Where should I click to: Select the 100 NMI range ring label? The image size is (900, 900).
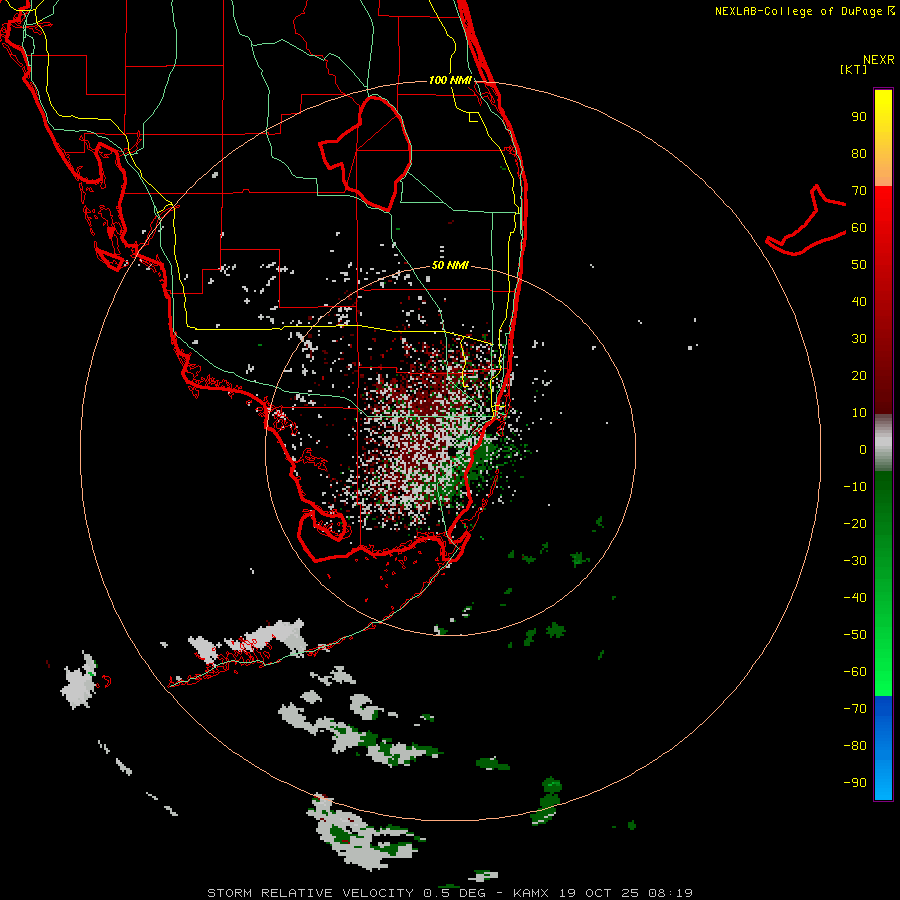pyautogui.click(x=450, y=80)
